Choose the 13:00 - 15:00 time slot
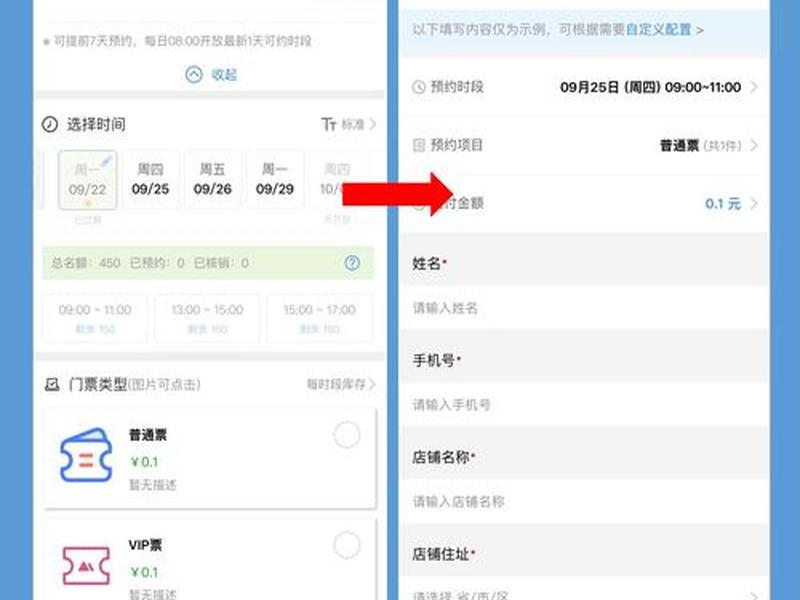 207,318
